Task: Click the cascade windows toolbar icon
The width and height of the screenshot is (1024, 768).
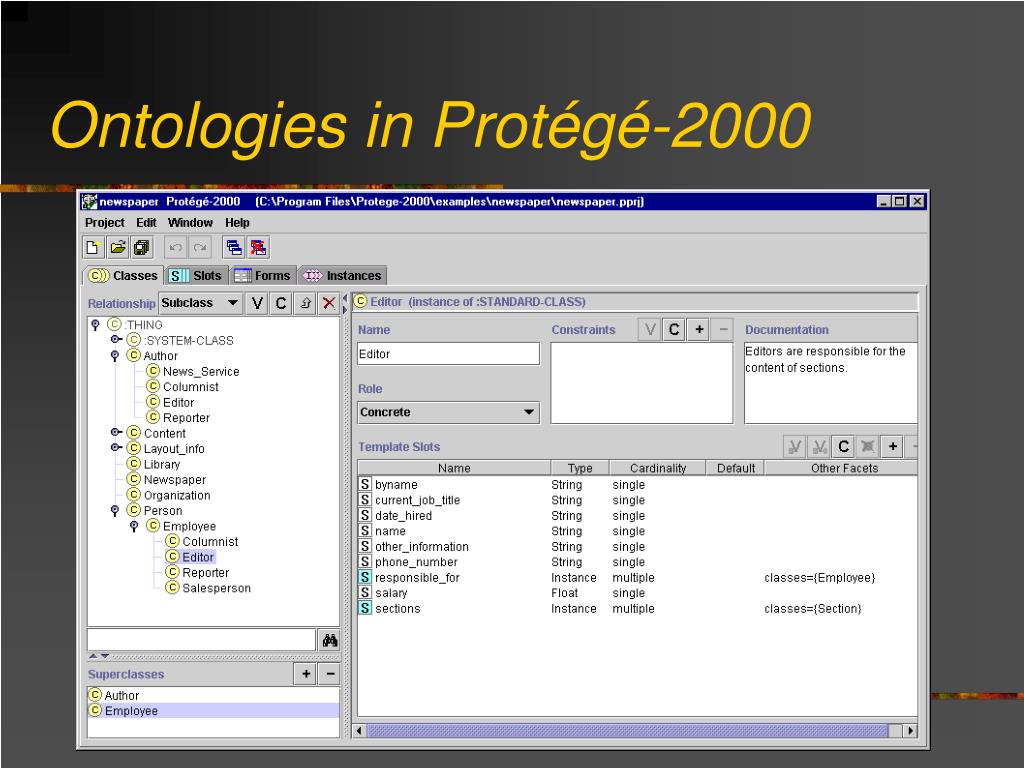Action: 234,248
